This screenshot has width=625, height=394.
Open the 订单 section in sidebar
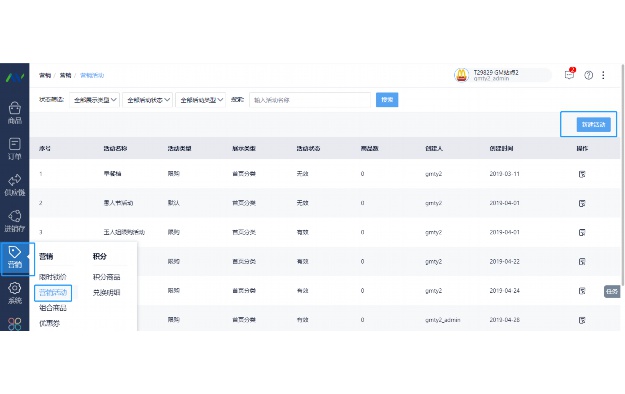point(14,149)
